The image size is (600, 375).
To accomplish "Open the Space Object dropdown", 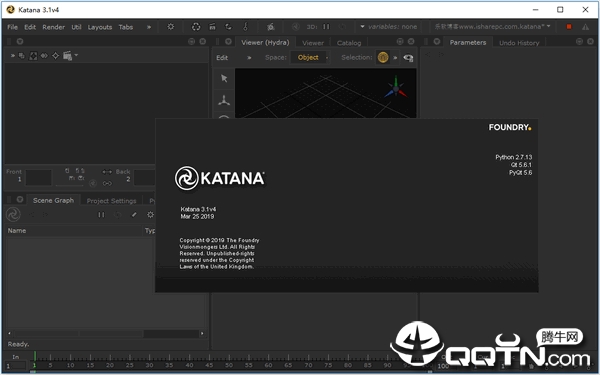I will click(x=309, y=57).
